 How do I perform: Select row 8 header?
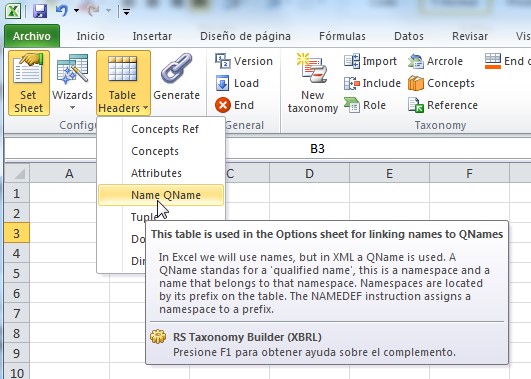[x=17, y=333]
